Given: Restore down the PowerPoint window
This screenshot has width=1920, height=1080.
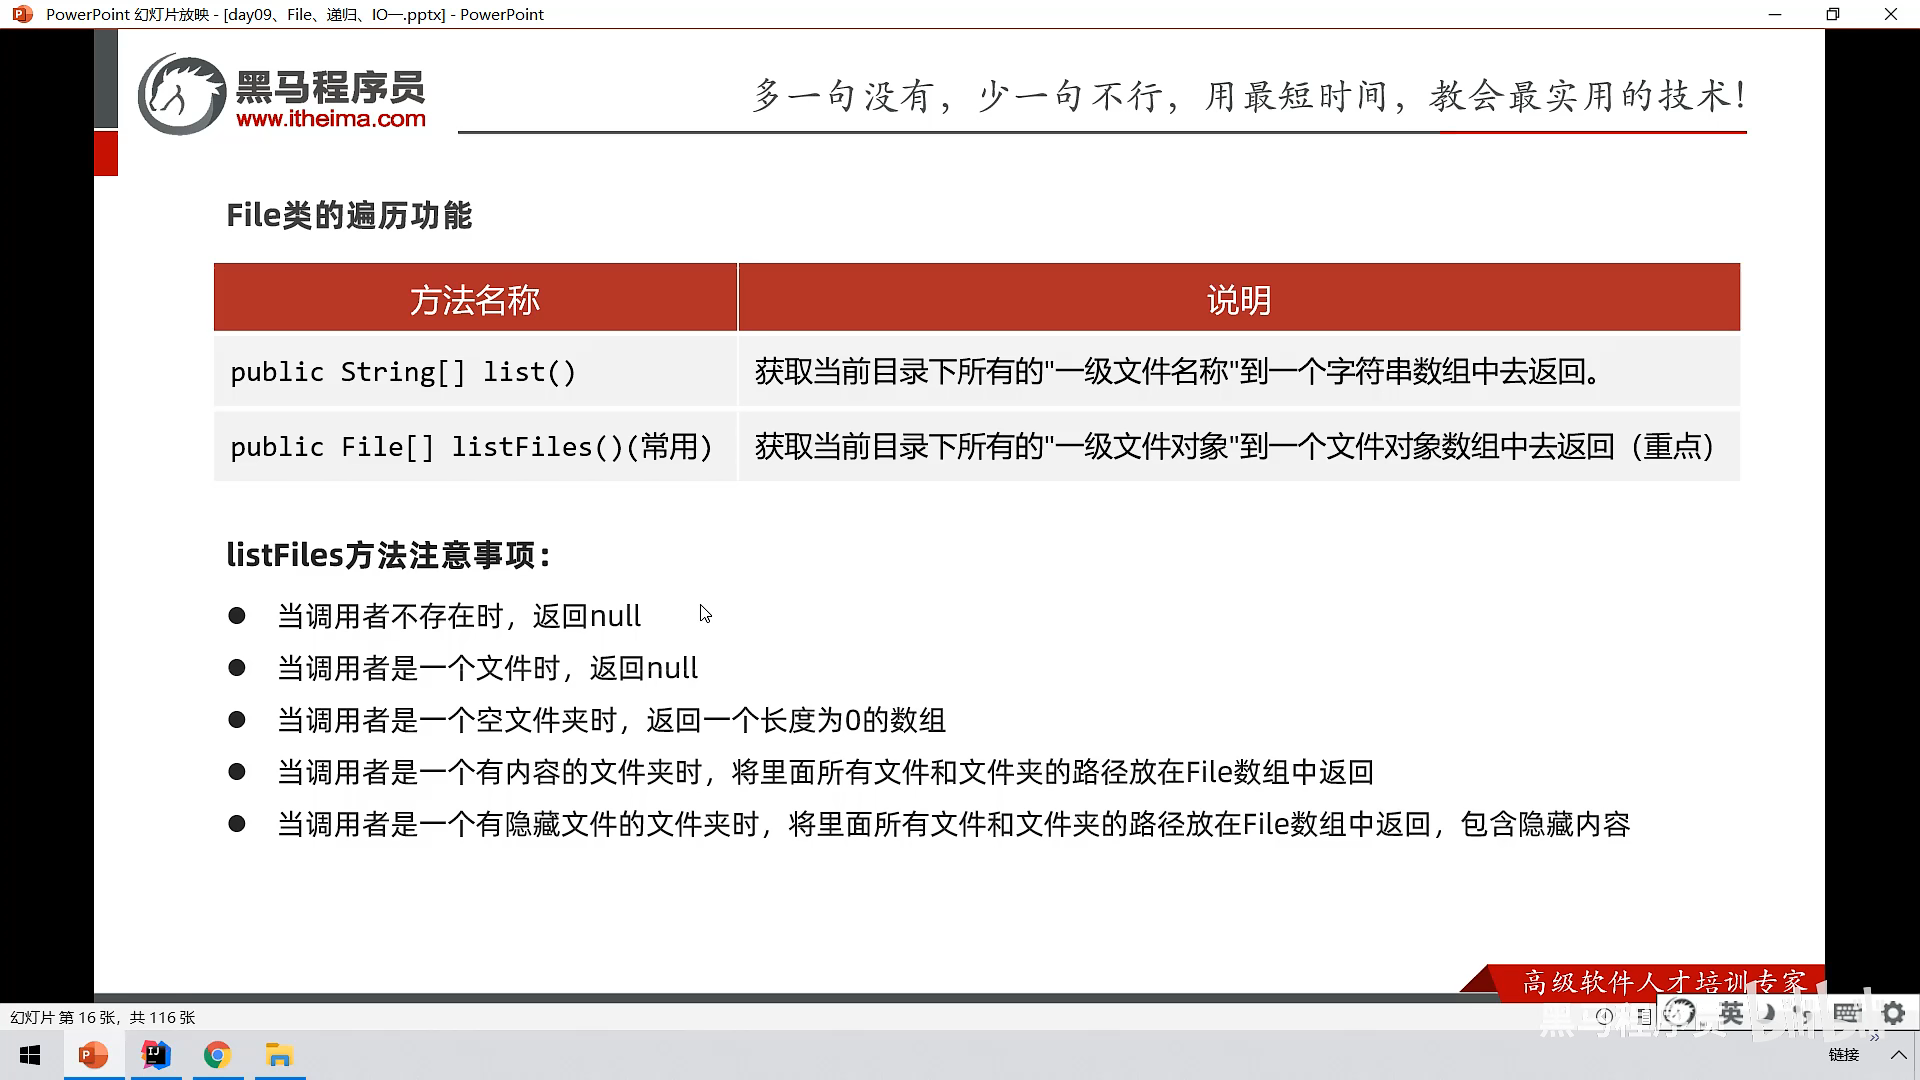Looking at the screenshot, I should [x=1832, y=14].
